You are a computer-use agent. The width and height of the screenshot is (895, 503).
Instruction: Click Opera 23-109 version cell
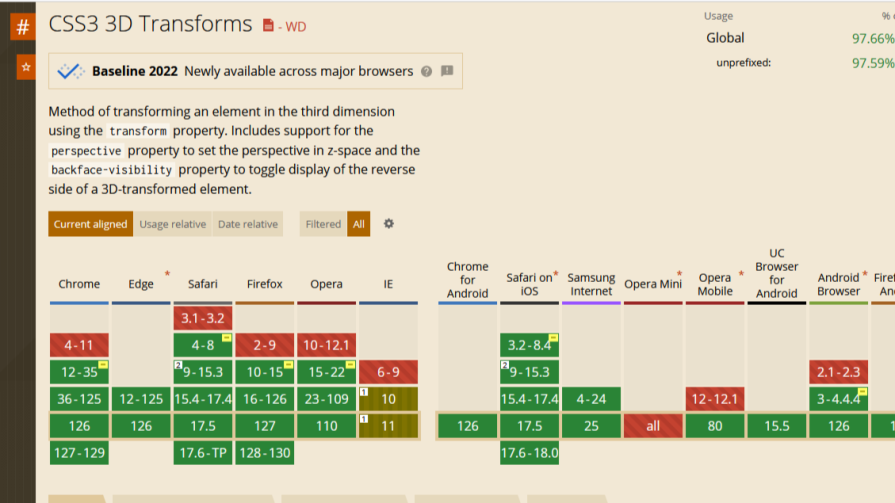pos(326,399)
